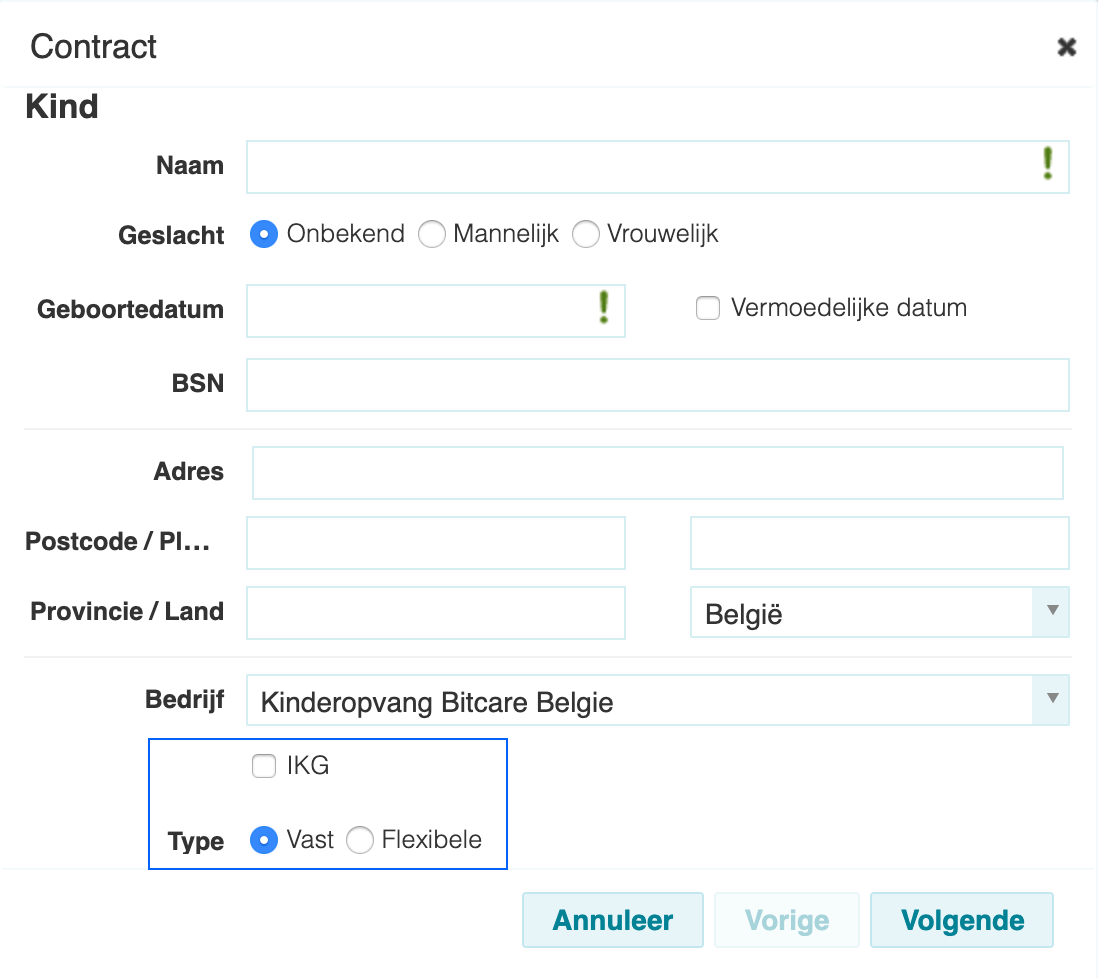
Task: Click into the BSN text field
Action: pos(658,385)
